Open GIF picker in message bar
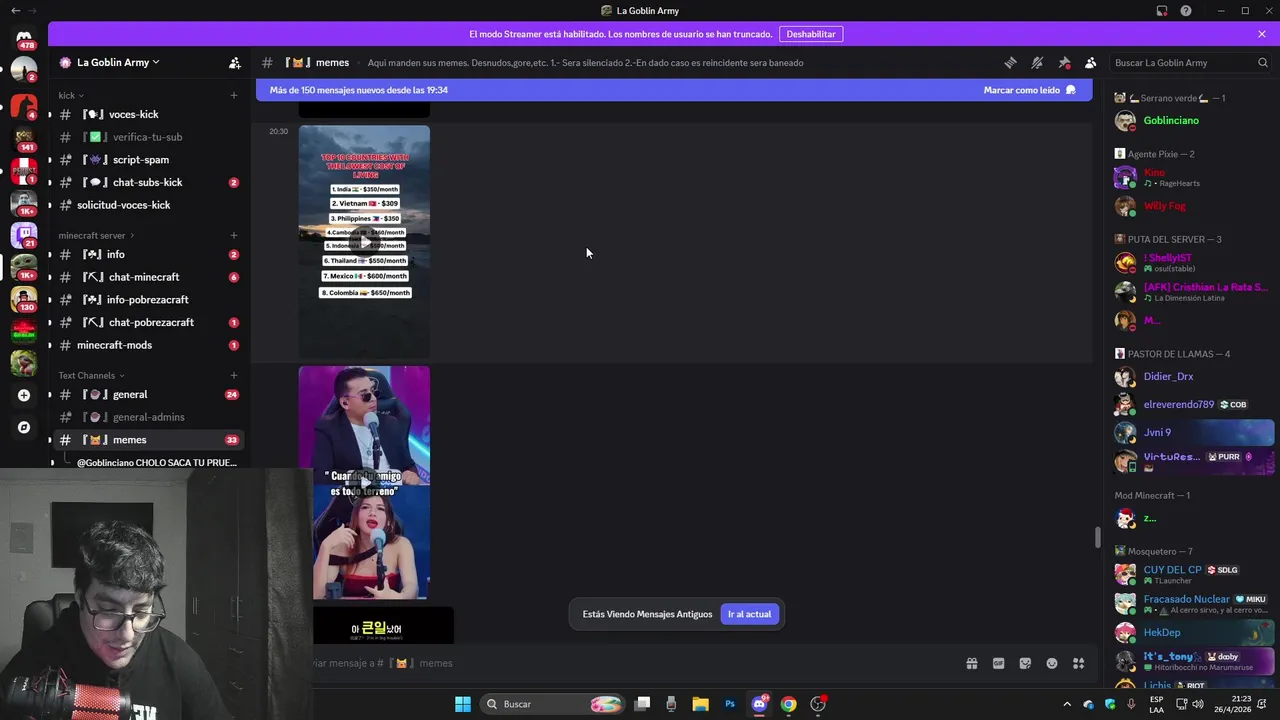This screenshot has height=720, width=1280. pyautogui.click(x=998, y=663)
